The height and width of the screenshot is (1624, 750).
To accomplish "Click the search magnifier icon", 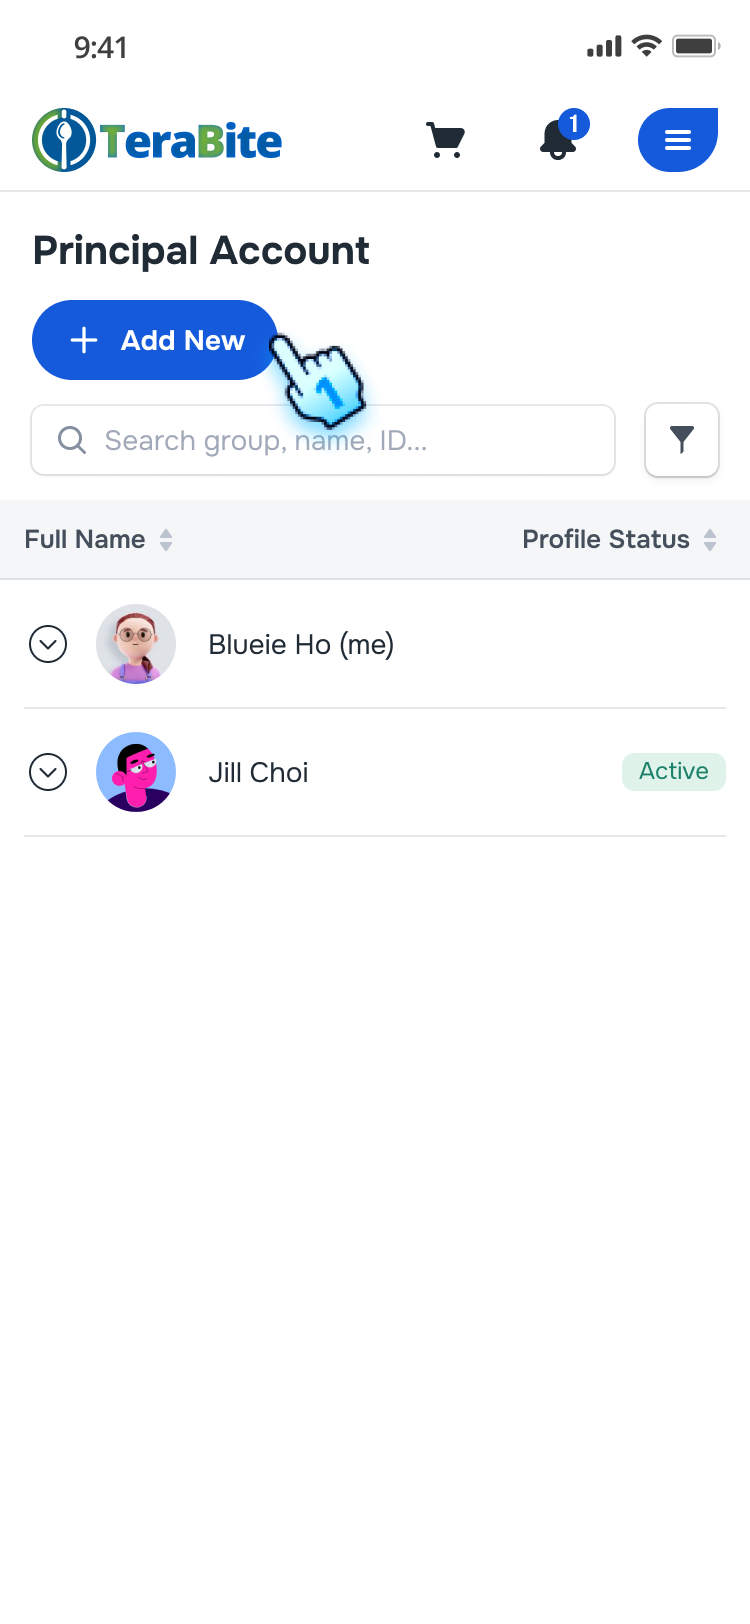I will [72, 440].
